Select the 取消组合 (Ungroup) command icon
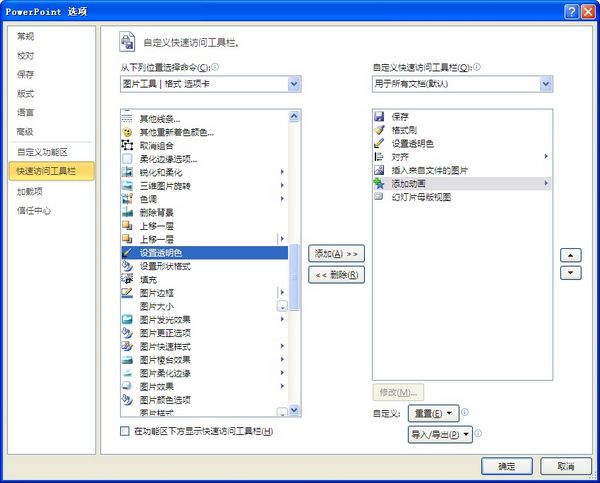This screenshot has width=600, height=483. (x=127, y=146)
